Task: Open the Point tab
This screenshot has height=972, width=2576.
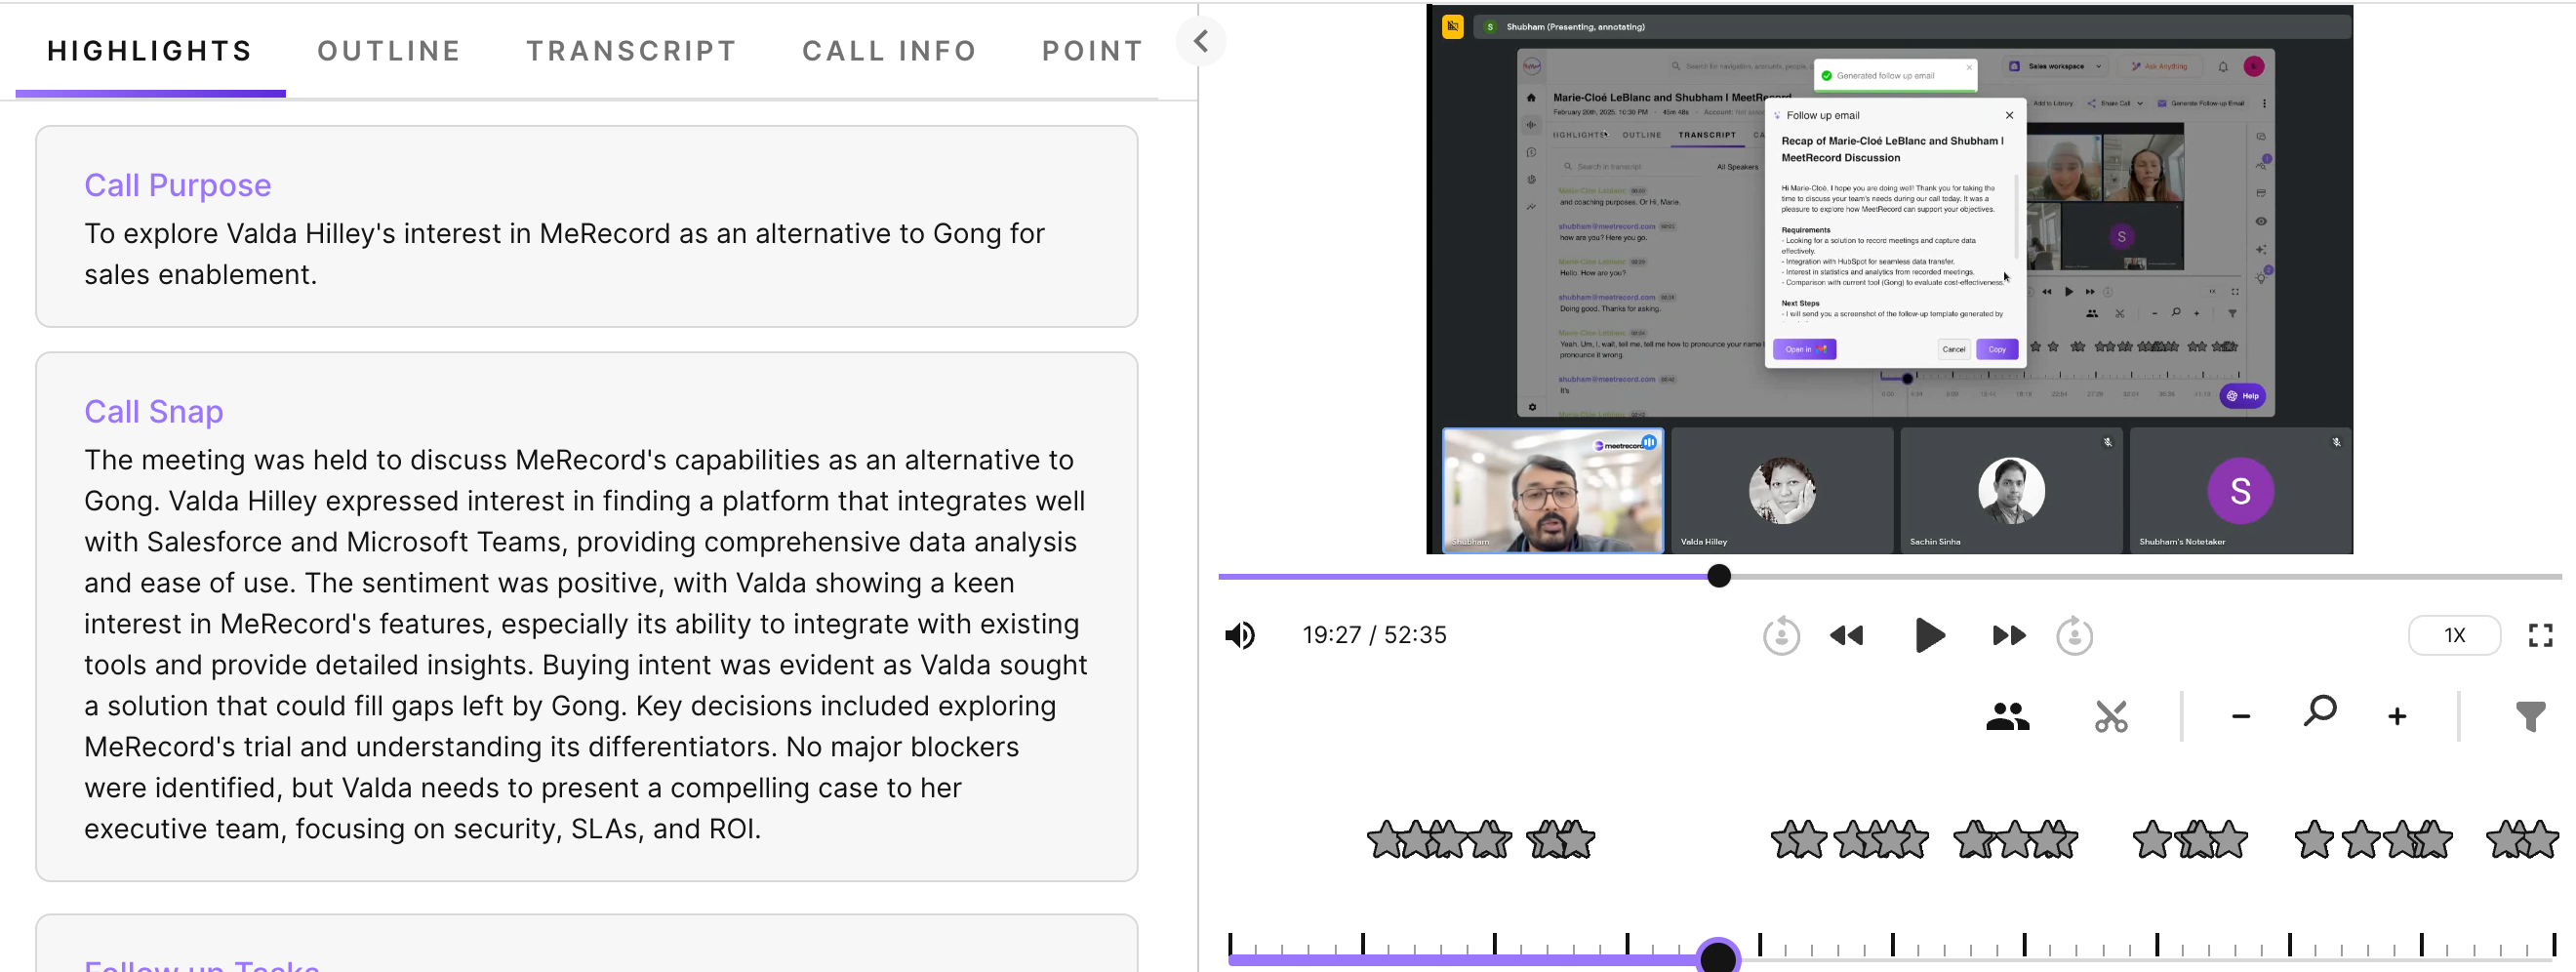Action: (1092, 51)
